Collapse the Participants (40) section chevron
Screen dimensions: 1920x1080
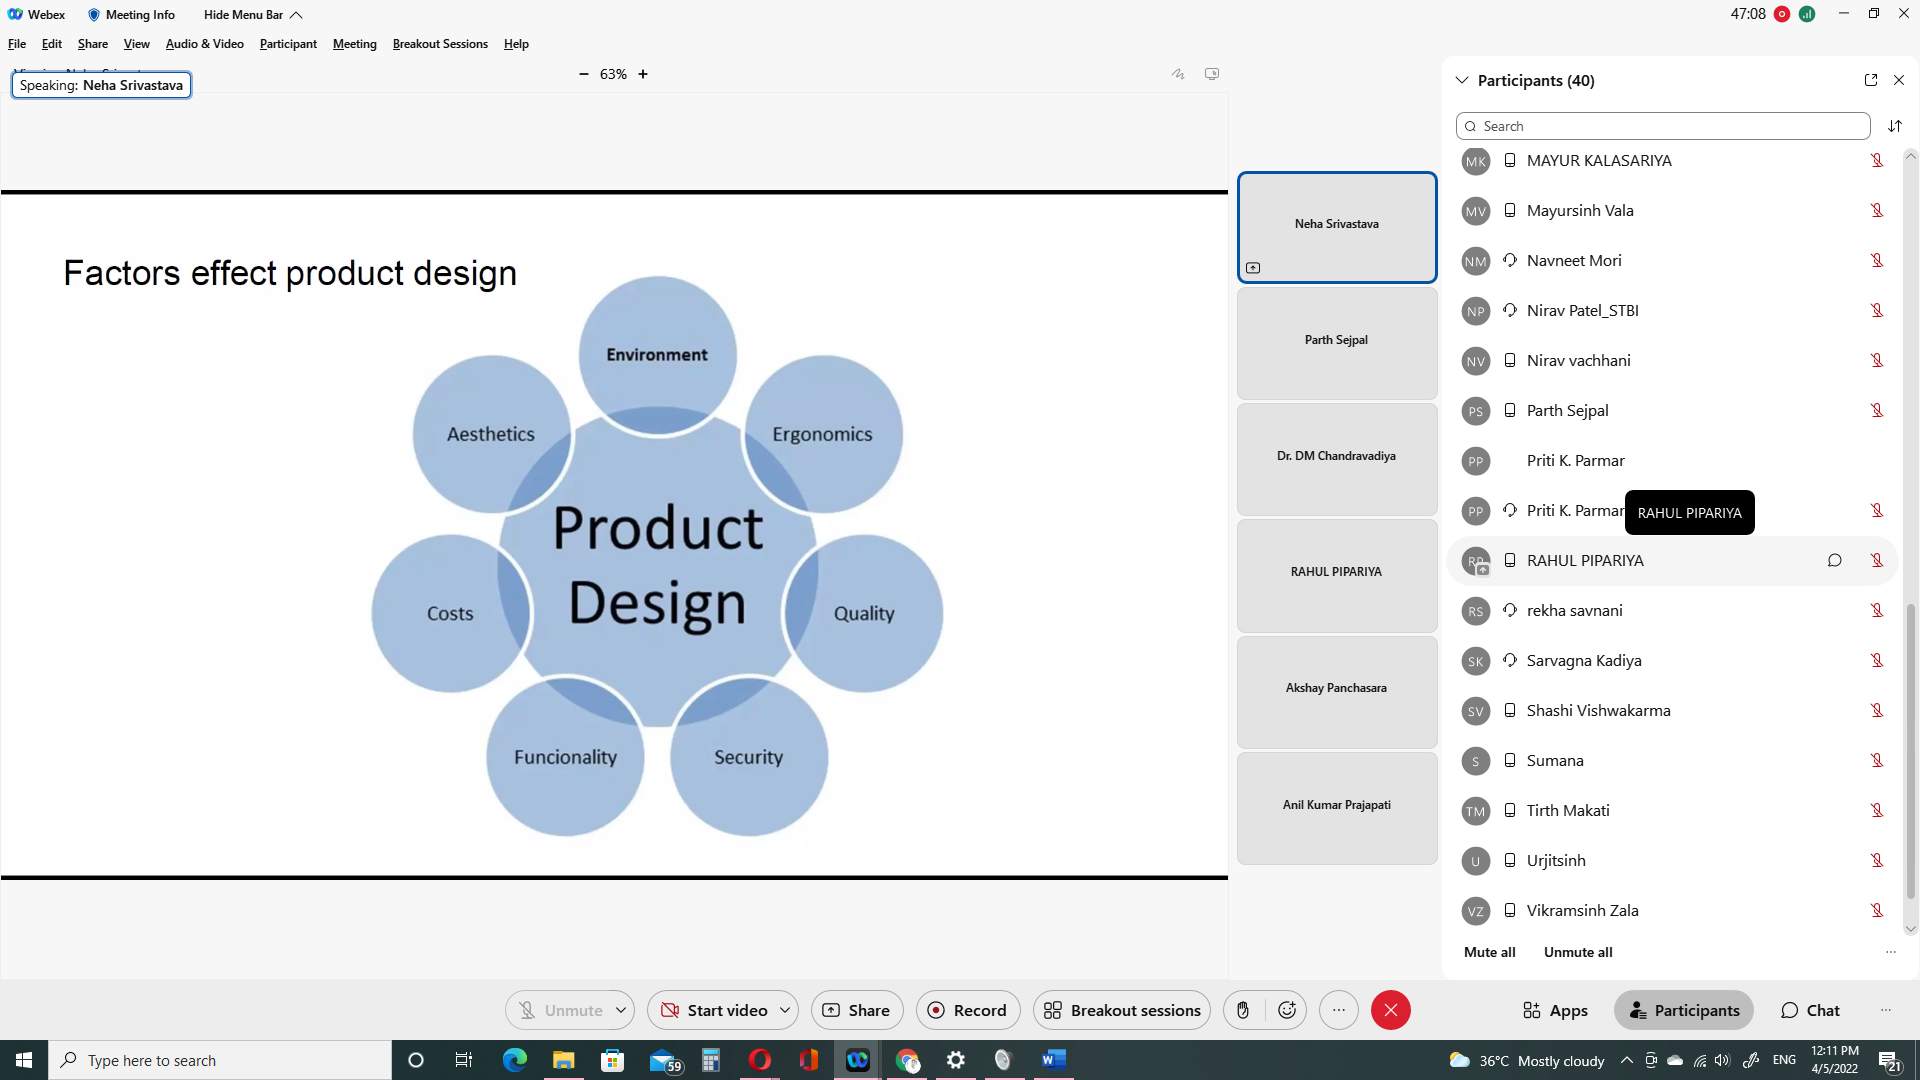coord(1462,80)
